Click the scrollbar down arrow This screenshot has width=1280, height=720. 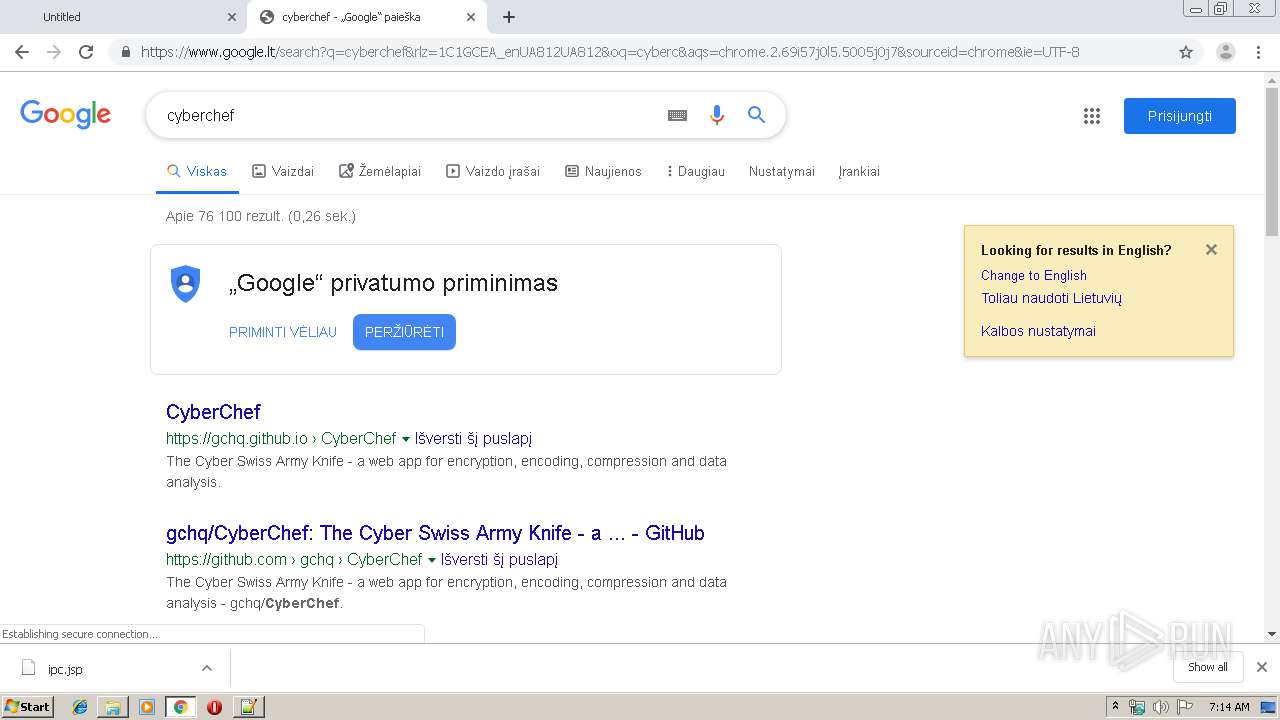pos(1272,634)
